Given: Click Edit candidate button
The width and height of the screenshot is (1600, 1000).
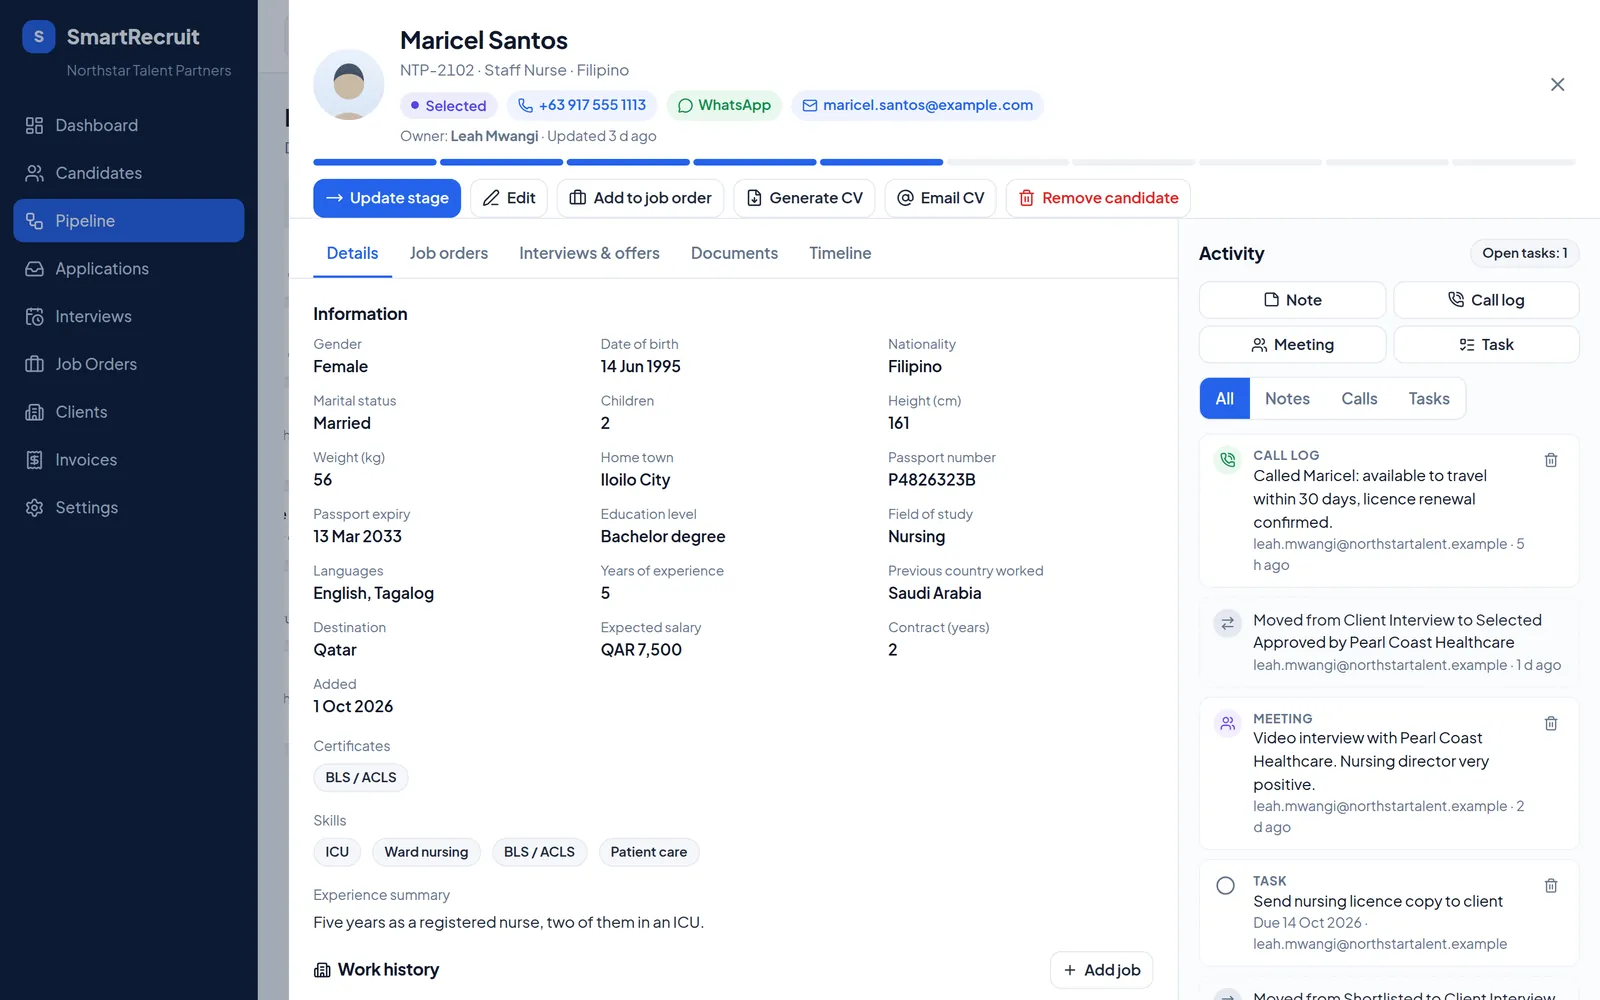Looking at the screenshot, I should (509, 198).
